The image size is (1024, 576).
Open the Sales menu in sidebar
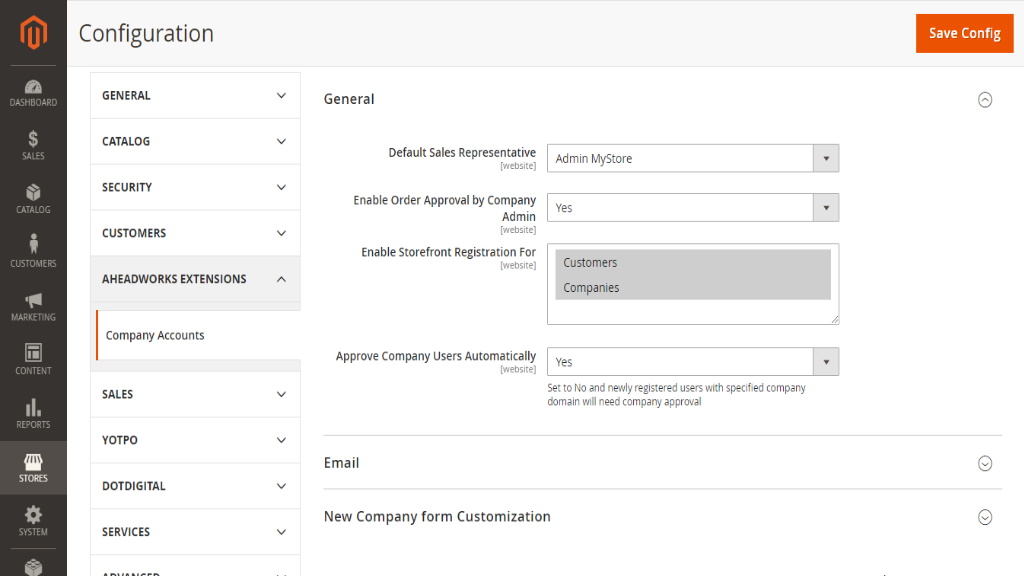click(x=33, y=145)
